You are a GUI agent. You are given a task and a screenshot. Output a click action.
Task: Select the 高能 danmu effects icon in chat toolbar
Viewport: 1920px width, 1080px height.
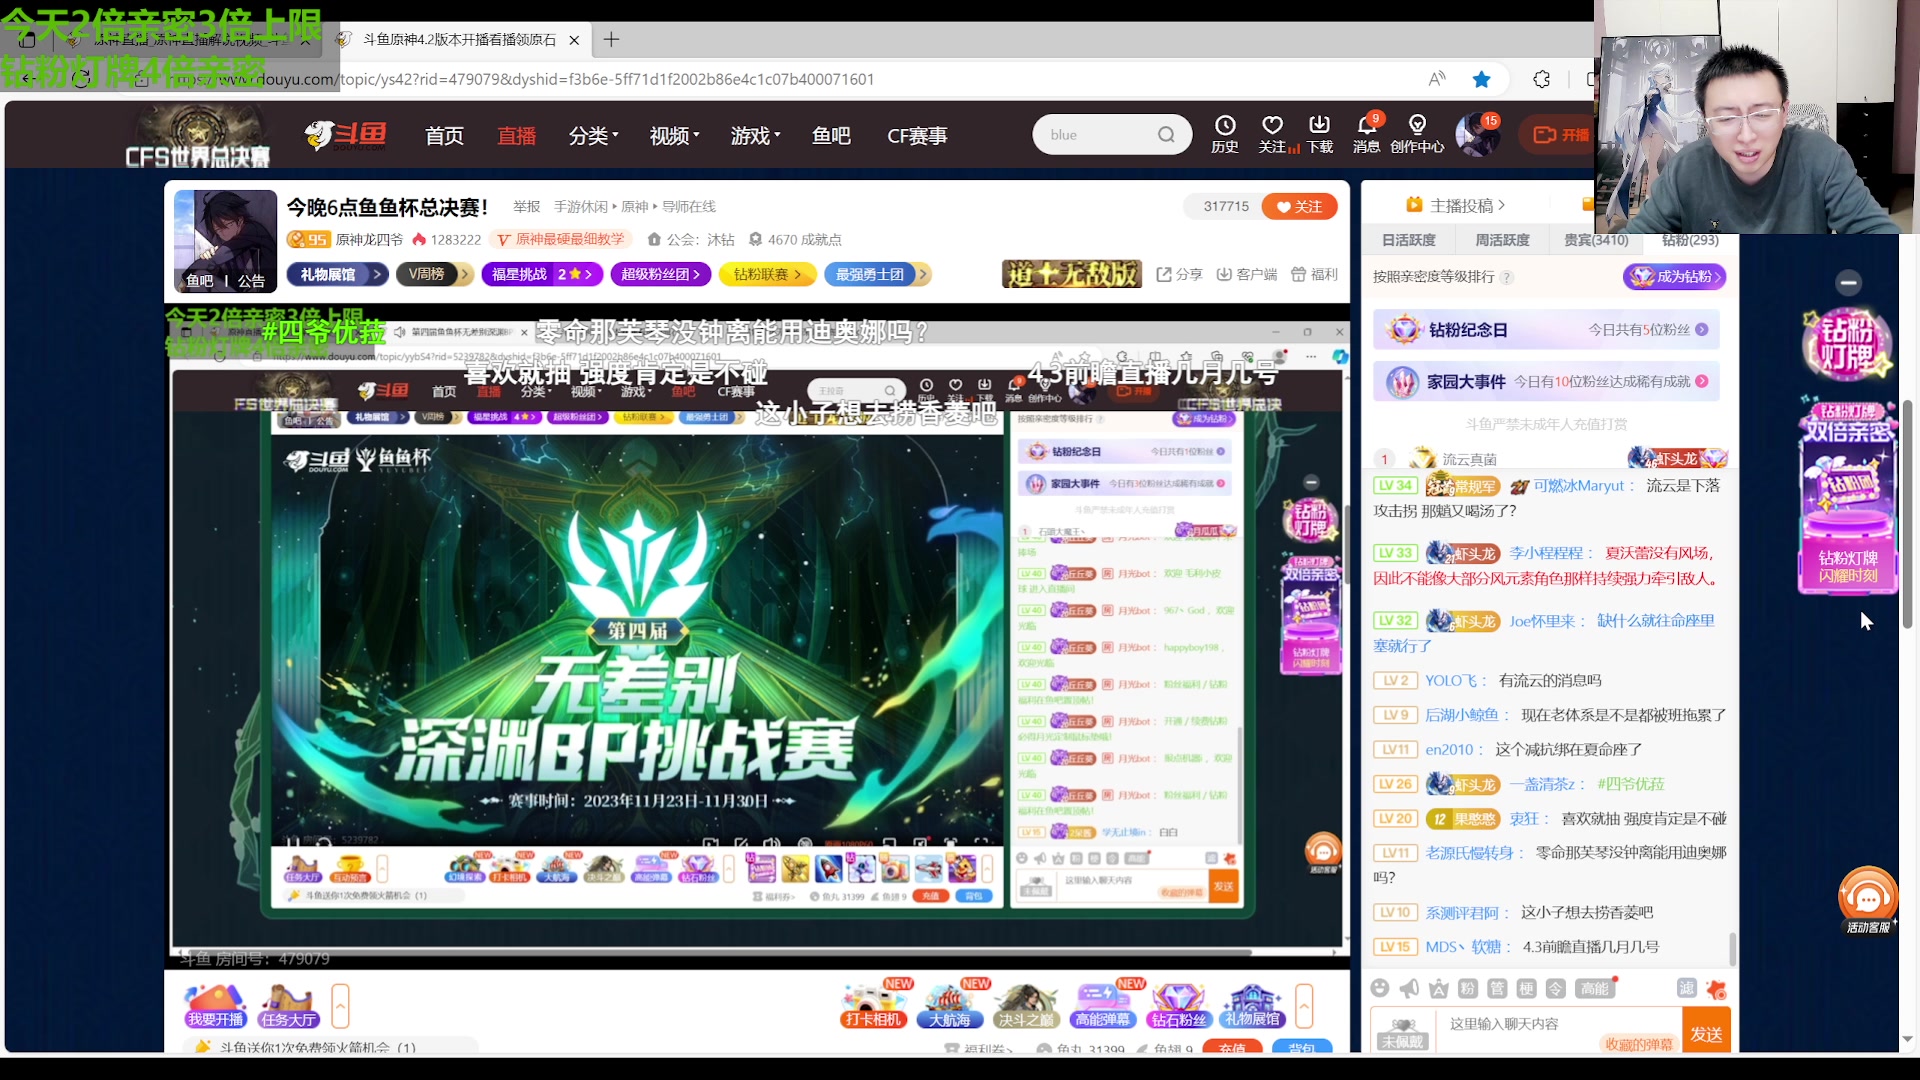[1597, 988]
